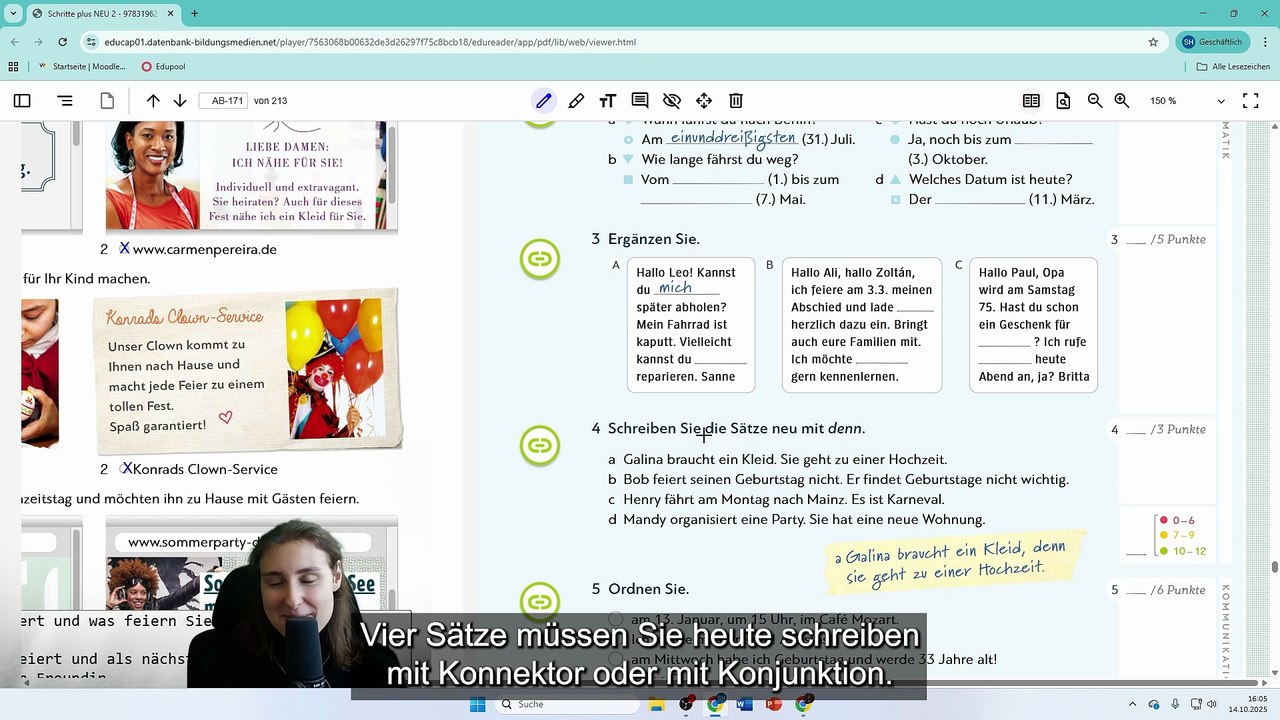Click the Chrome apps grid icon
1280x720 pixels.
tap(13, 67)
